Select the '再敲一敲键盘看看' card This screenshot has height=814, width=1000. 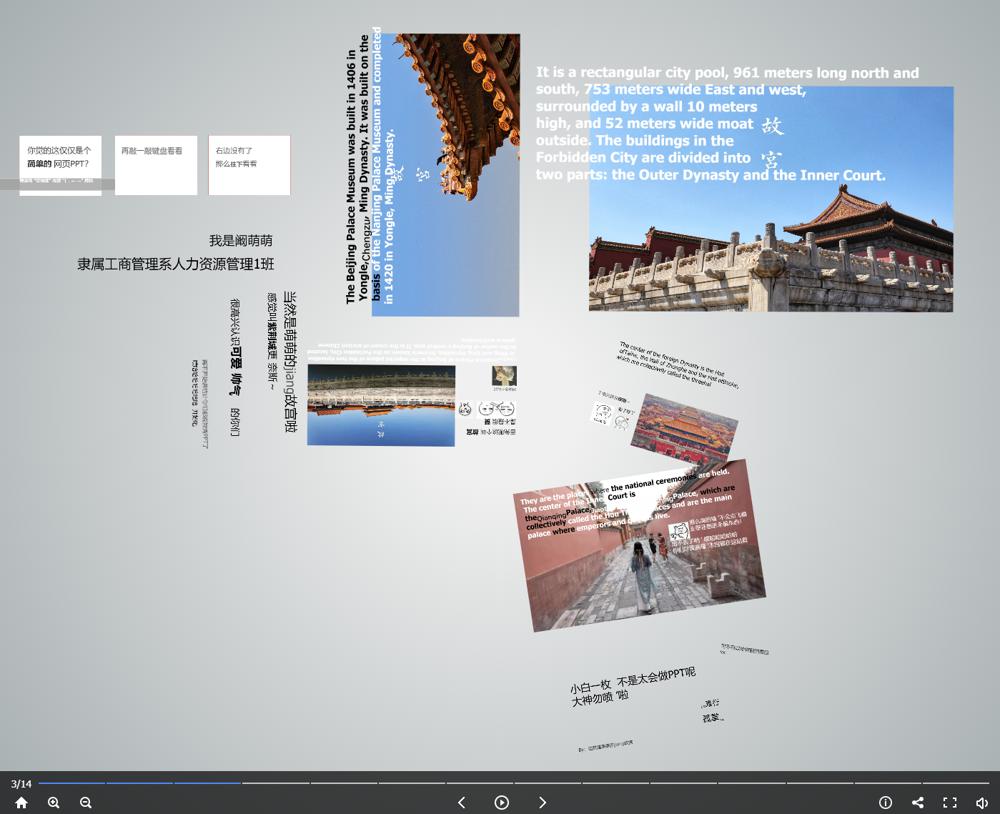tap(155, 163)
